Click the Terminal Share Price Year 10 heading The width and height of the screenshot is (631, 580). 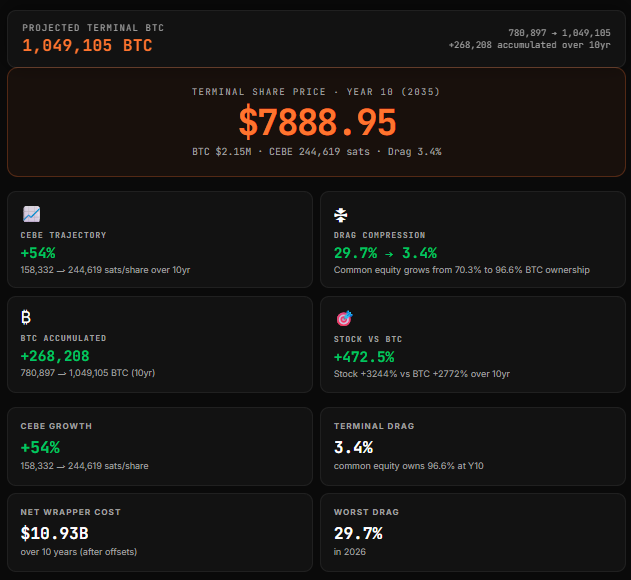[x=316, y=92]
